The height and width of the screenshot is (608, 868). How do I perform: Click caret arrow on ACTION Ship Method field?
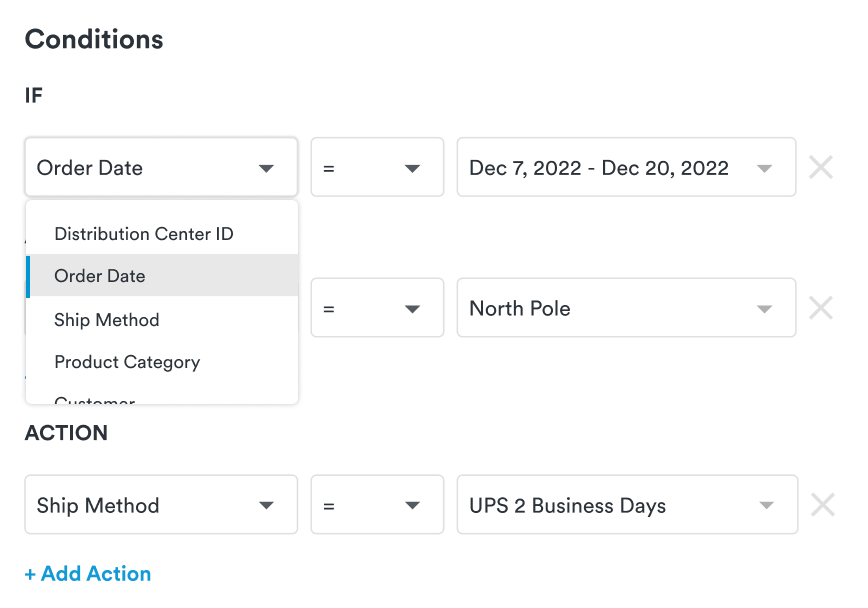point(266,506)
